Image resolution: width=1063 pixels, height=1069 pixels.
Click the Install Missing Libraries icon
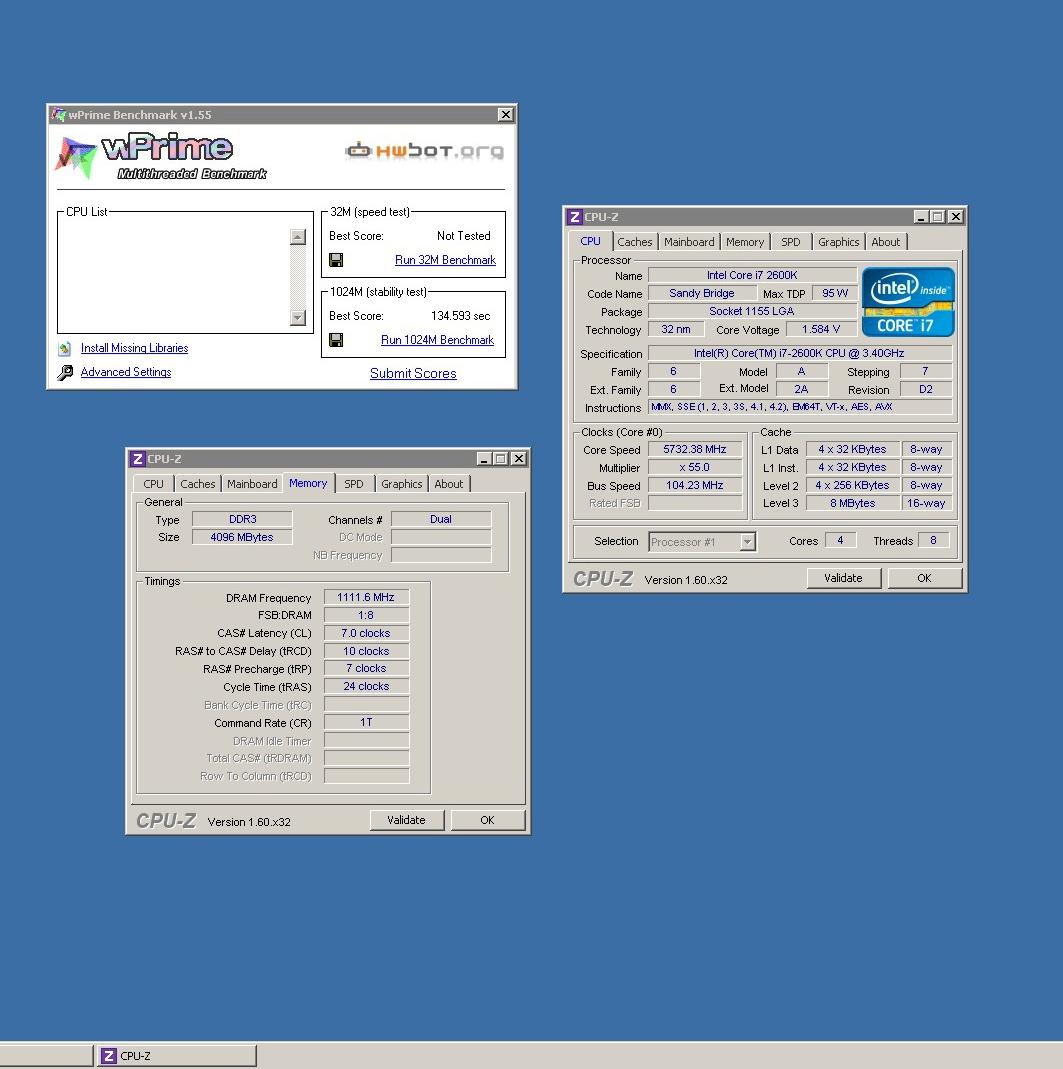tap(65, 348)
